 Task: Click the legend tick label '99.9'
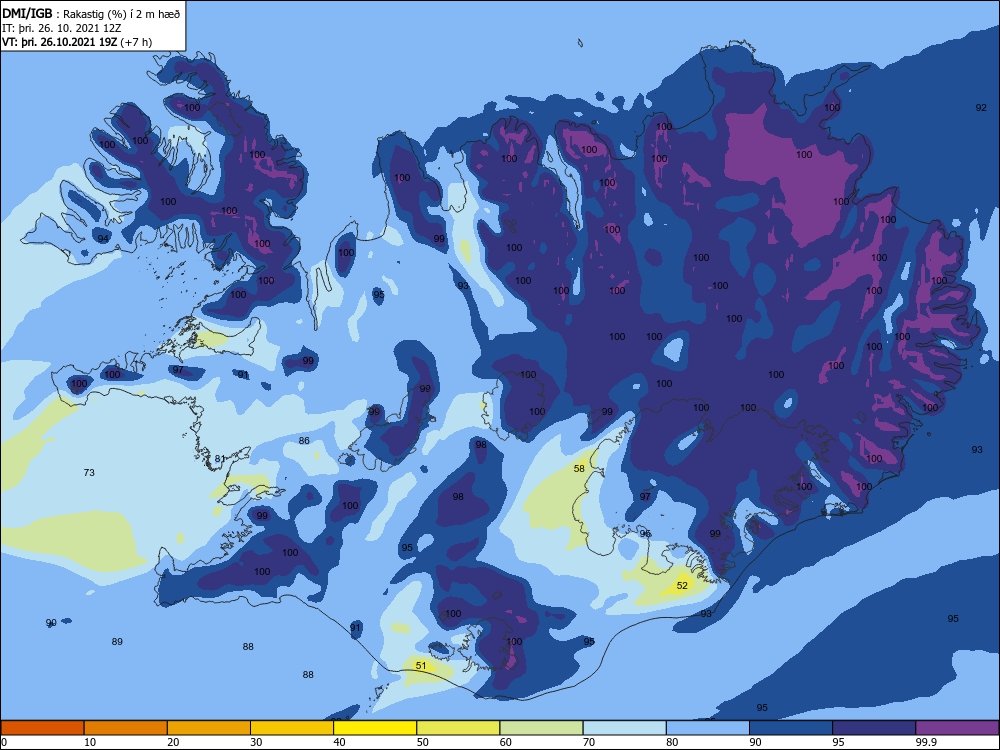pyautogui.click(x=925, y=742)
